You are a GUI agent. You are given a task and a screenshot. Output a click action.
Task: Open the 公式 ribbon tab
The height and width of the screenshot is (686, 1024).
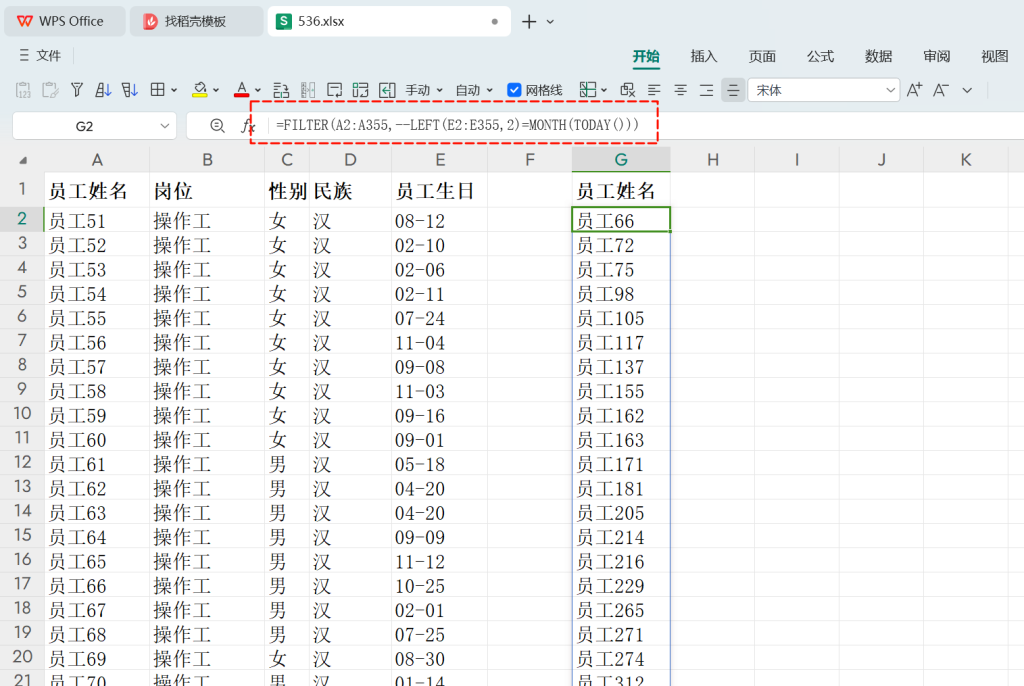pos(820,56)
